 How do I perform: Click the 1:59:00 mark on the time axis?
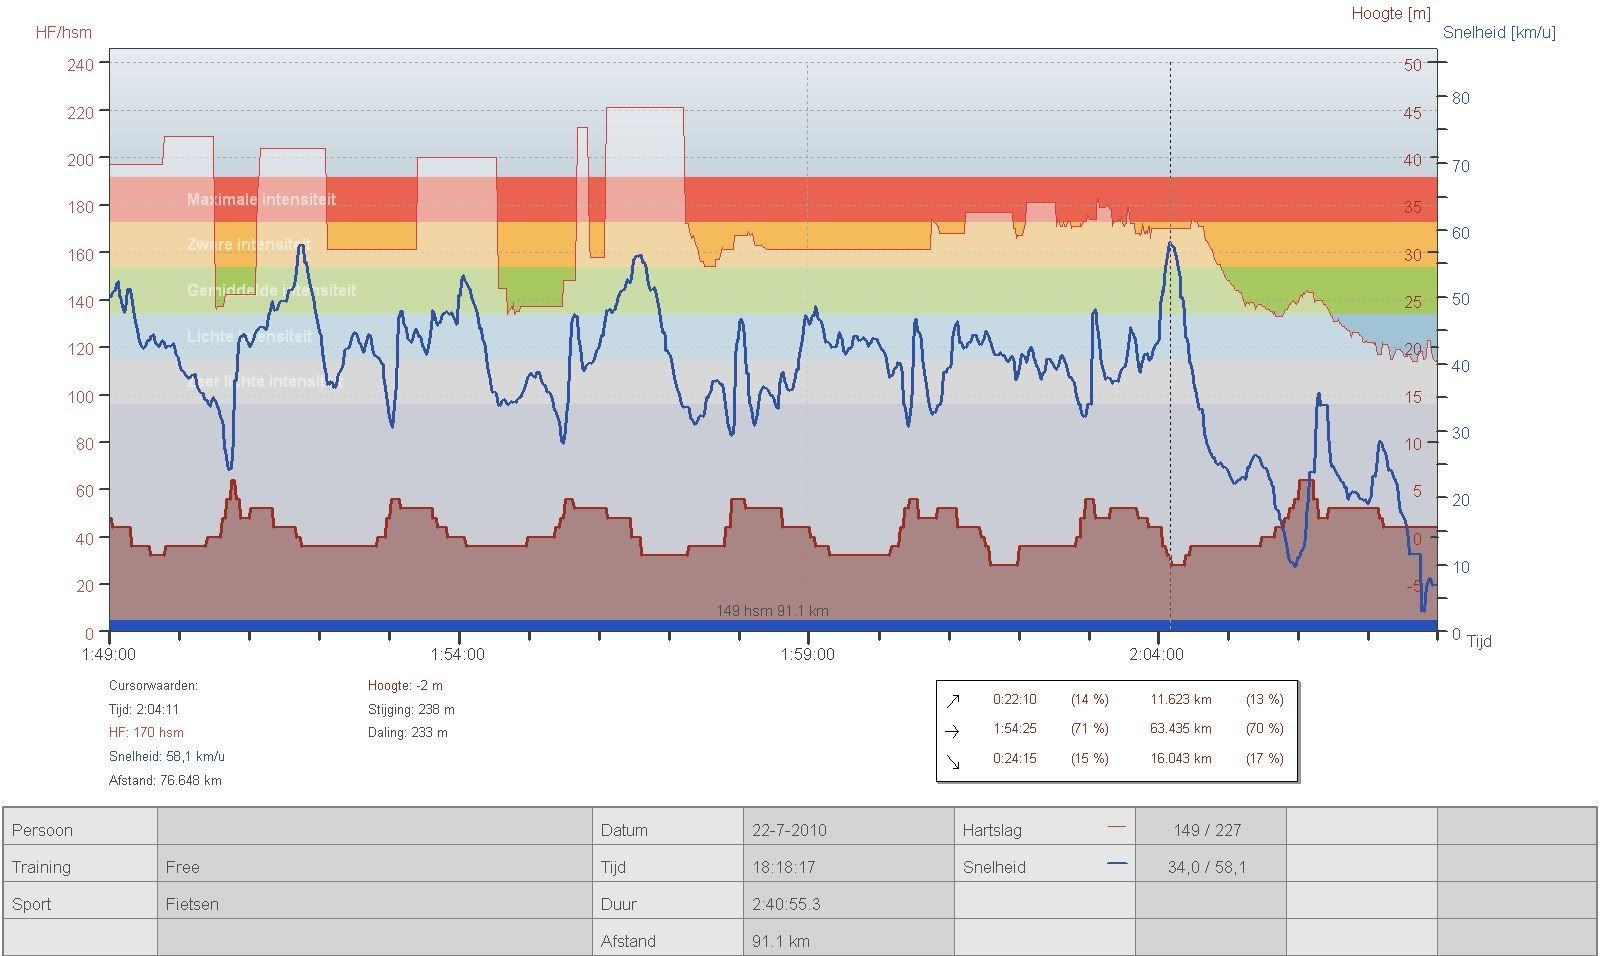click(807, 655)
